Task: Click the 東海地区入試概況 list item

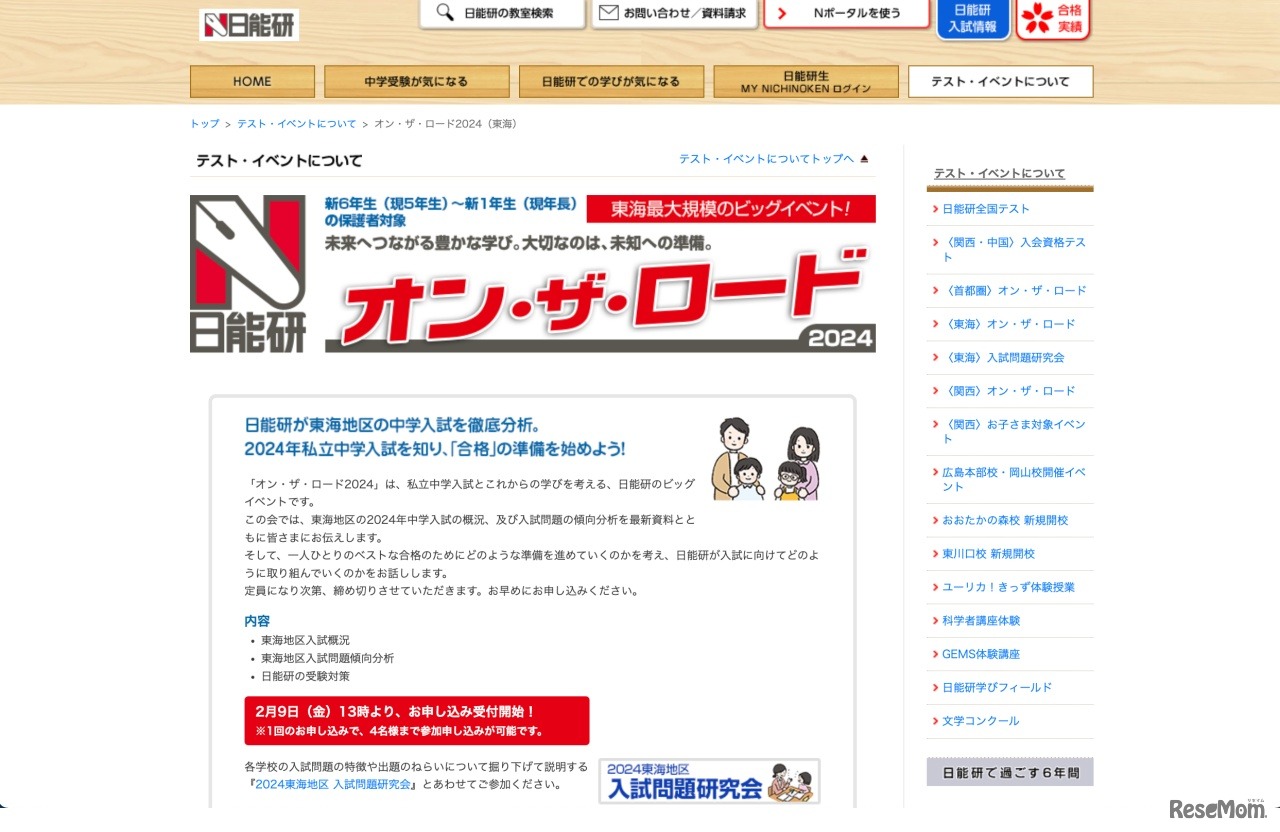Action: point(306,640)
